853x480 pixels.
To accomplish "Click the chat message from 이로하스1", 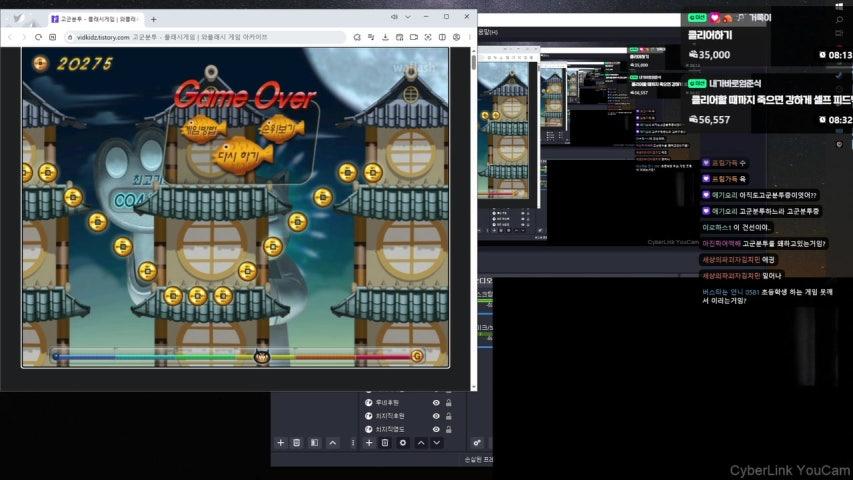I will [x=737, y=227].
